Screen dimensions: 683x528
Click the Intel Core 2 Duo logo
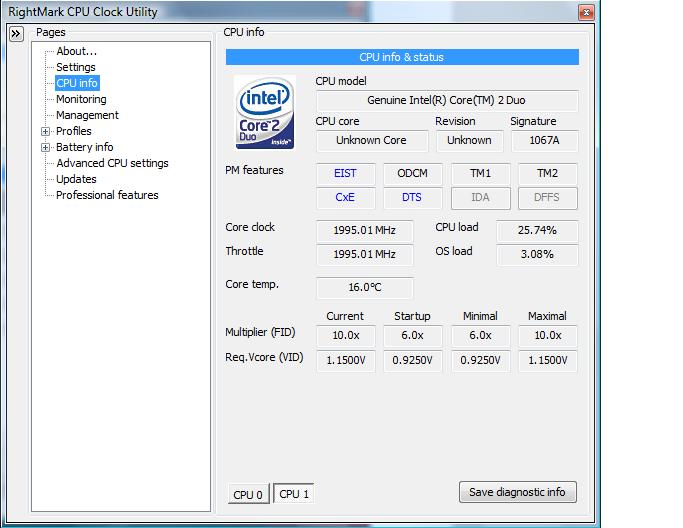point(265,112)
